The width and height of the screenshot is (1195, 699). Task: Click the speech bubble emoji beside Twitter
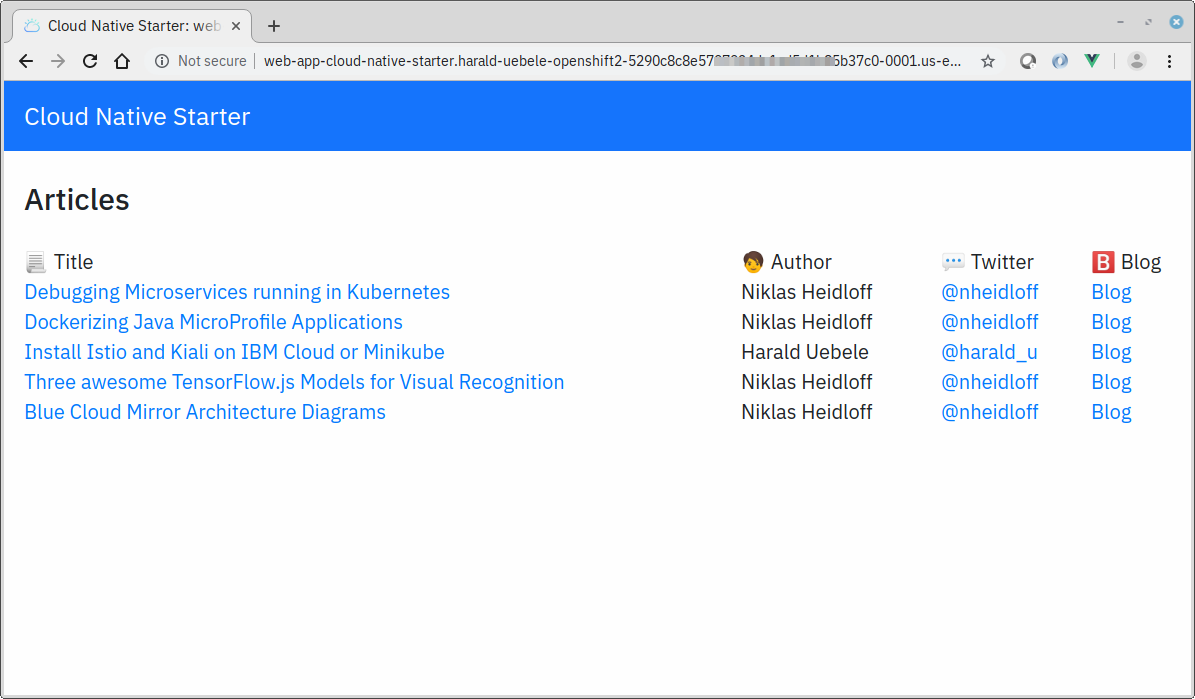(953, 262)
